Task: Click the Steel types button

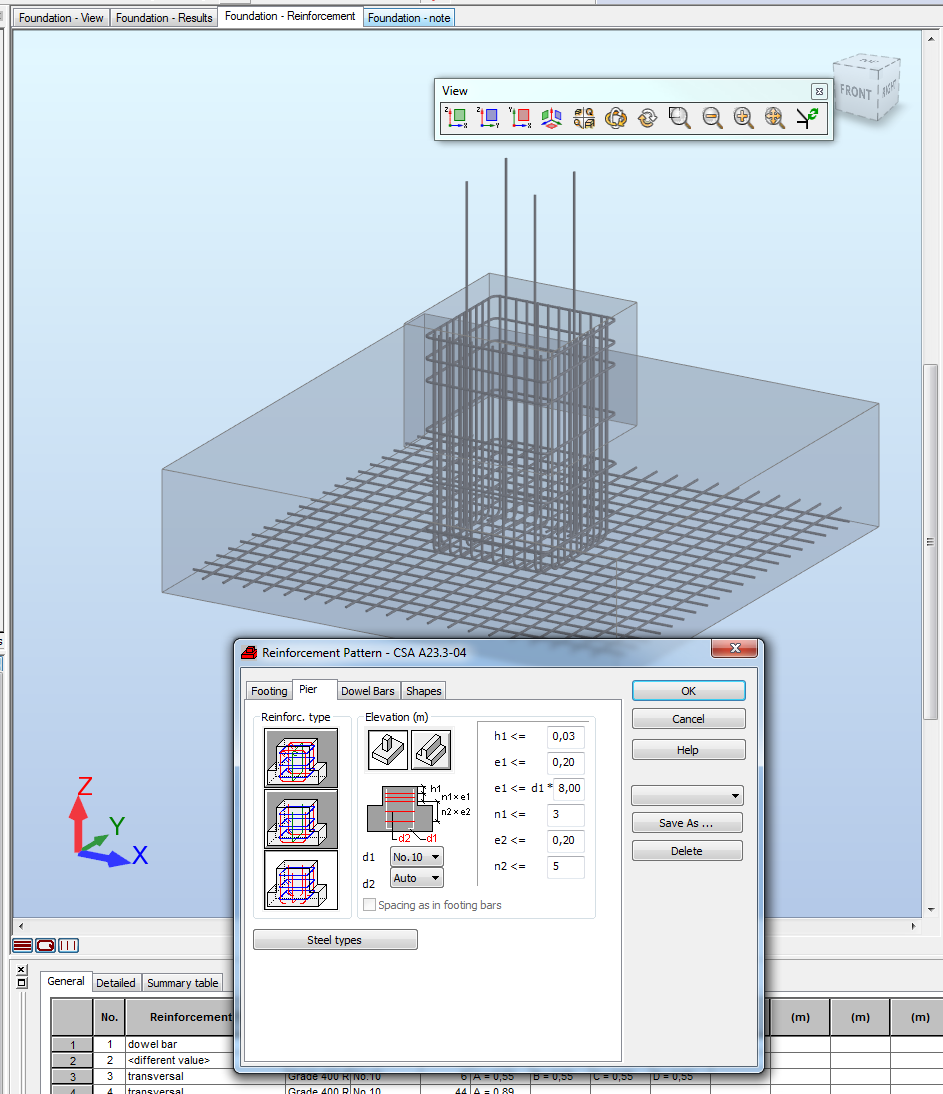Action: pyautogui.click(x=334, y=939)
